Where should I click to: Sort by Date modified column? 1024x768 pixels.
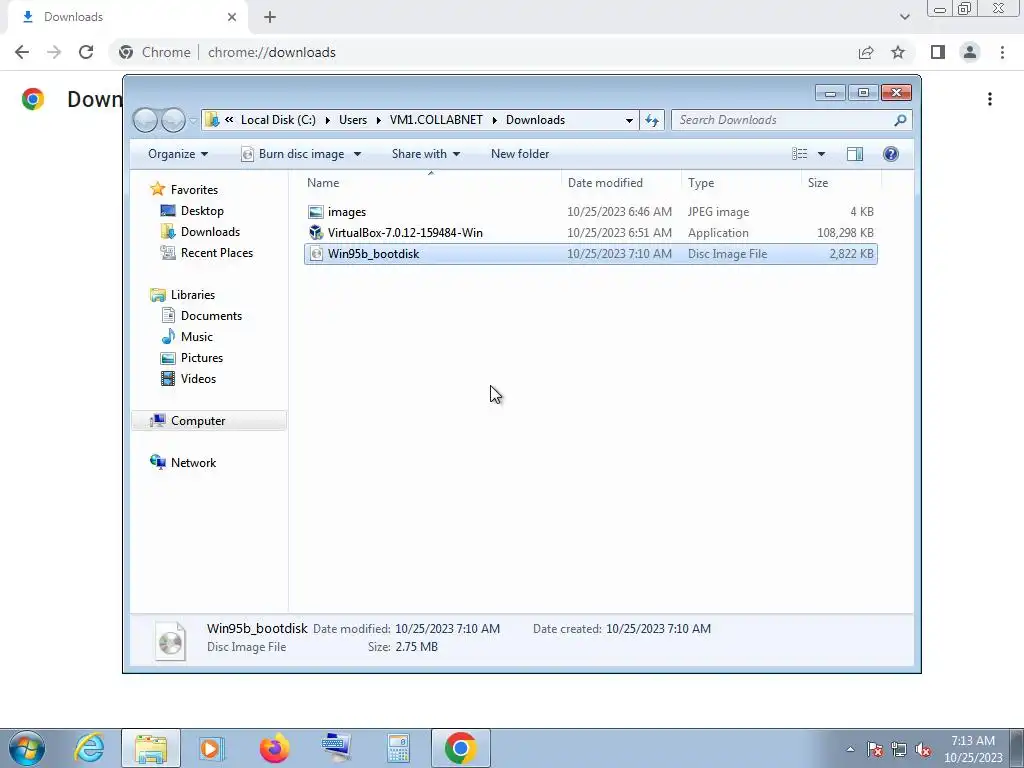click(621, 183)
